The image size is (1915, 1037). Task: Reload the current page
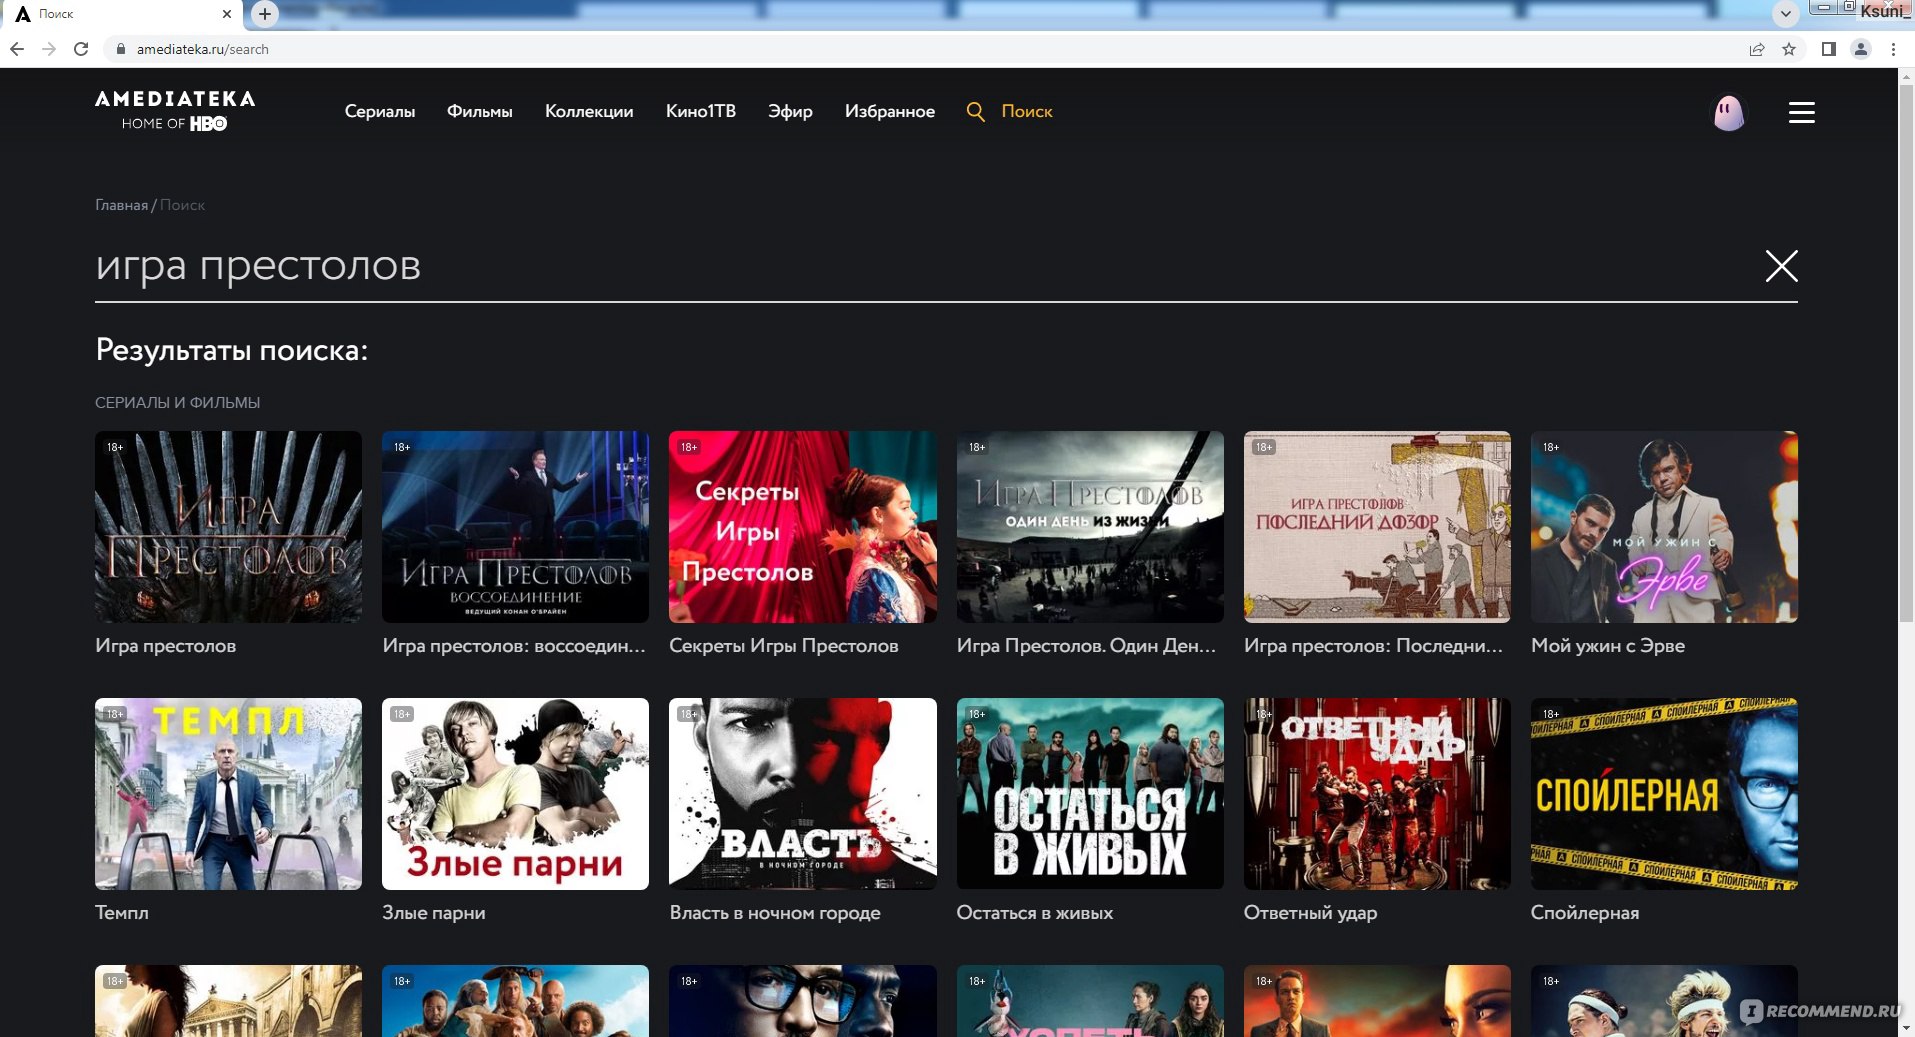pyautogui.click(x=81, y=49)
